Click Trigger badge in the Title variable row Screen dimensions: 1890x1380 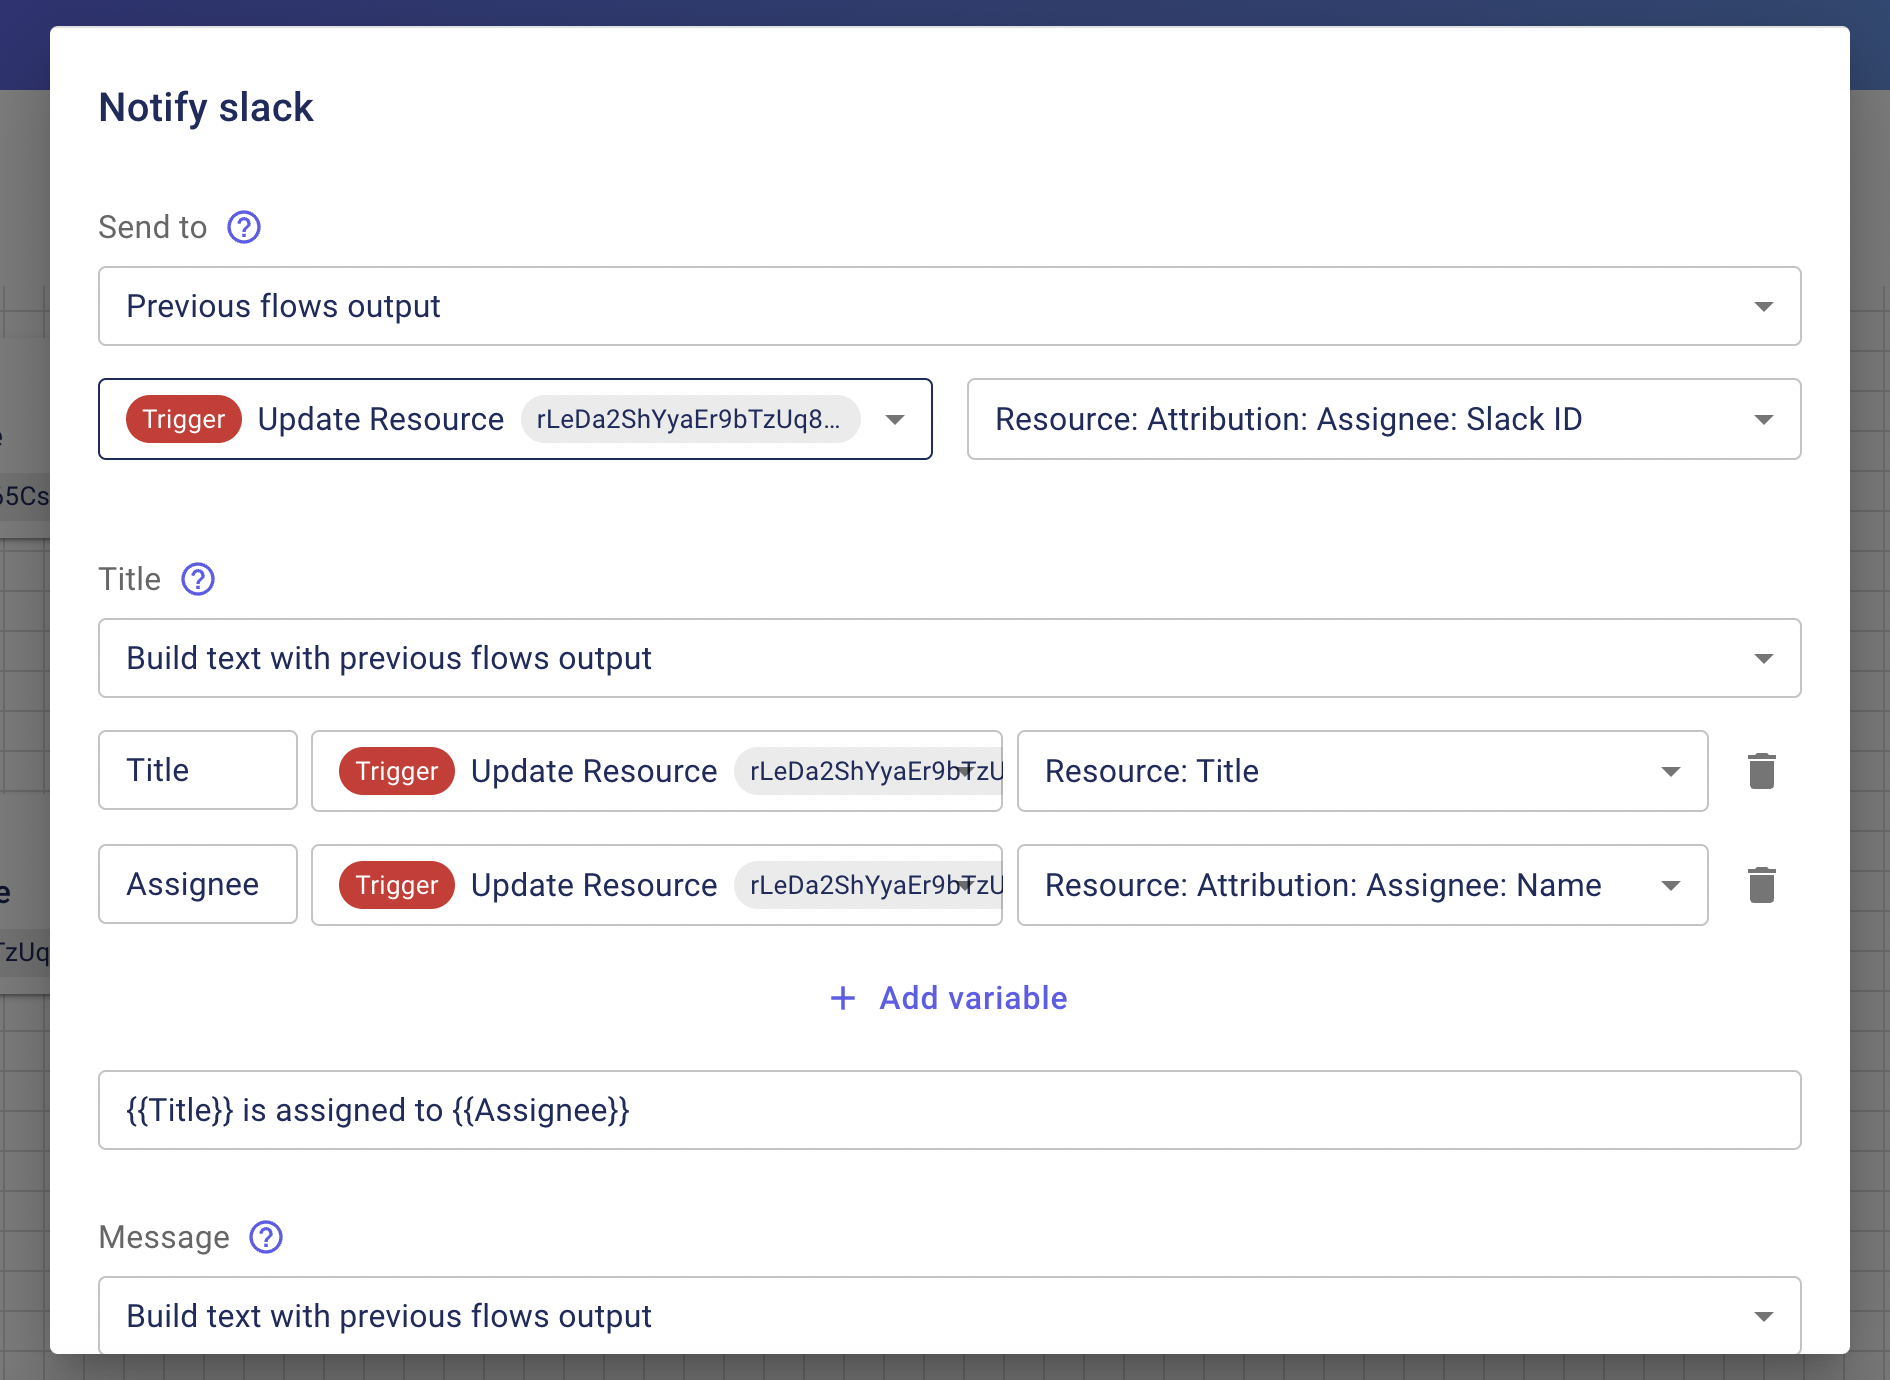tap(397, 771)
